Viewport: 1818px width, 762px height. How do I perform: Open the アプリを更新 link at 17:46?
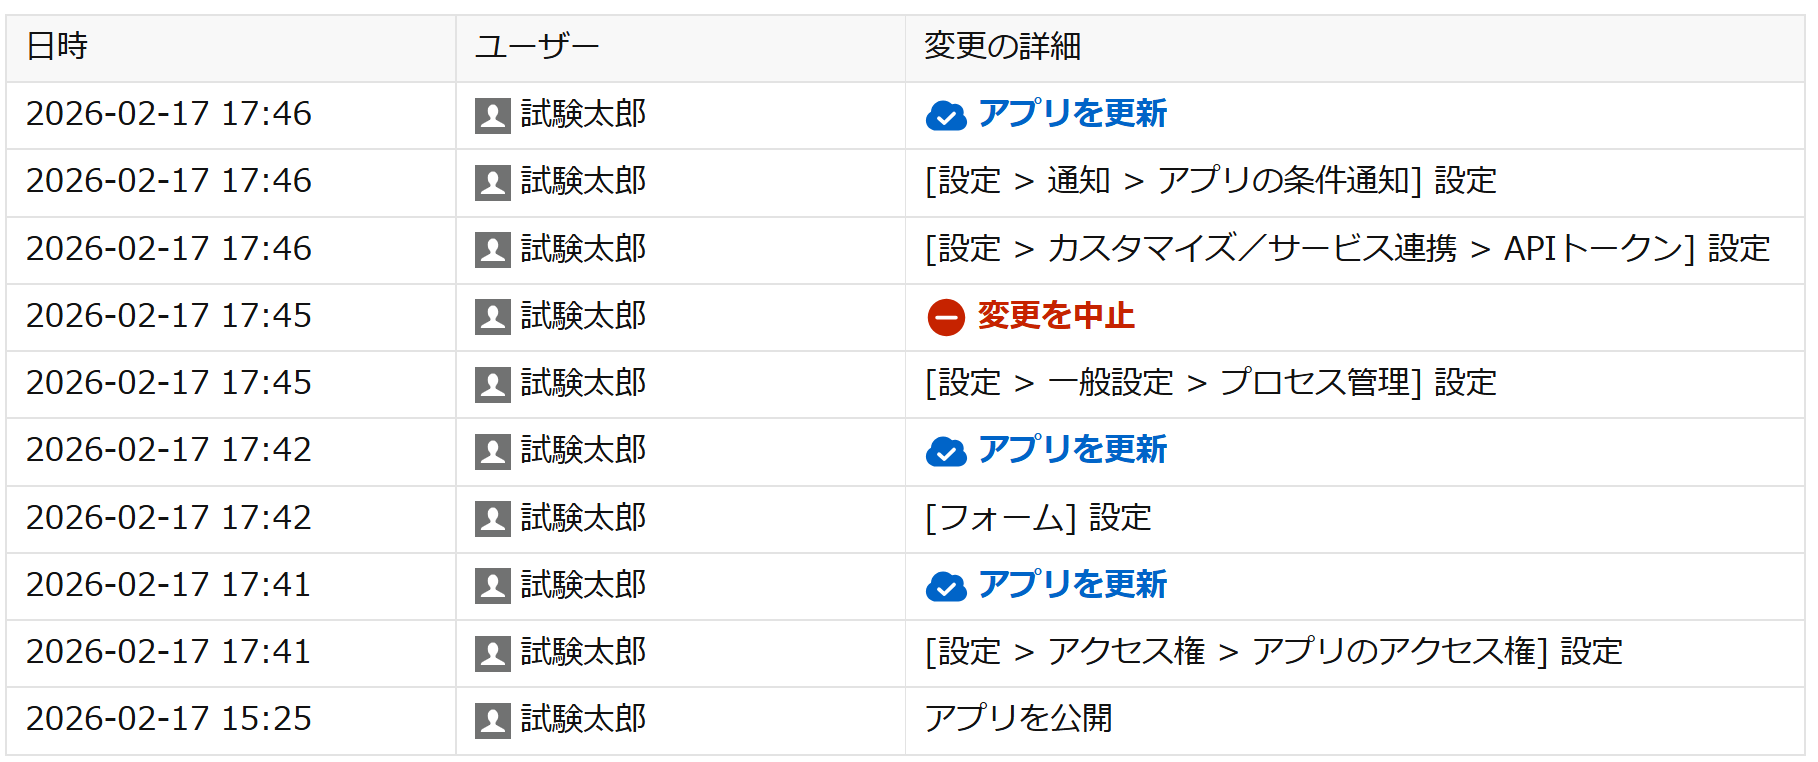[x=1072, y=114]
